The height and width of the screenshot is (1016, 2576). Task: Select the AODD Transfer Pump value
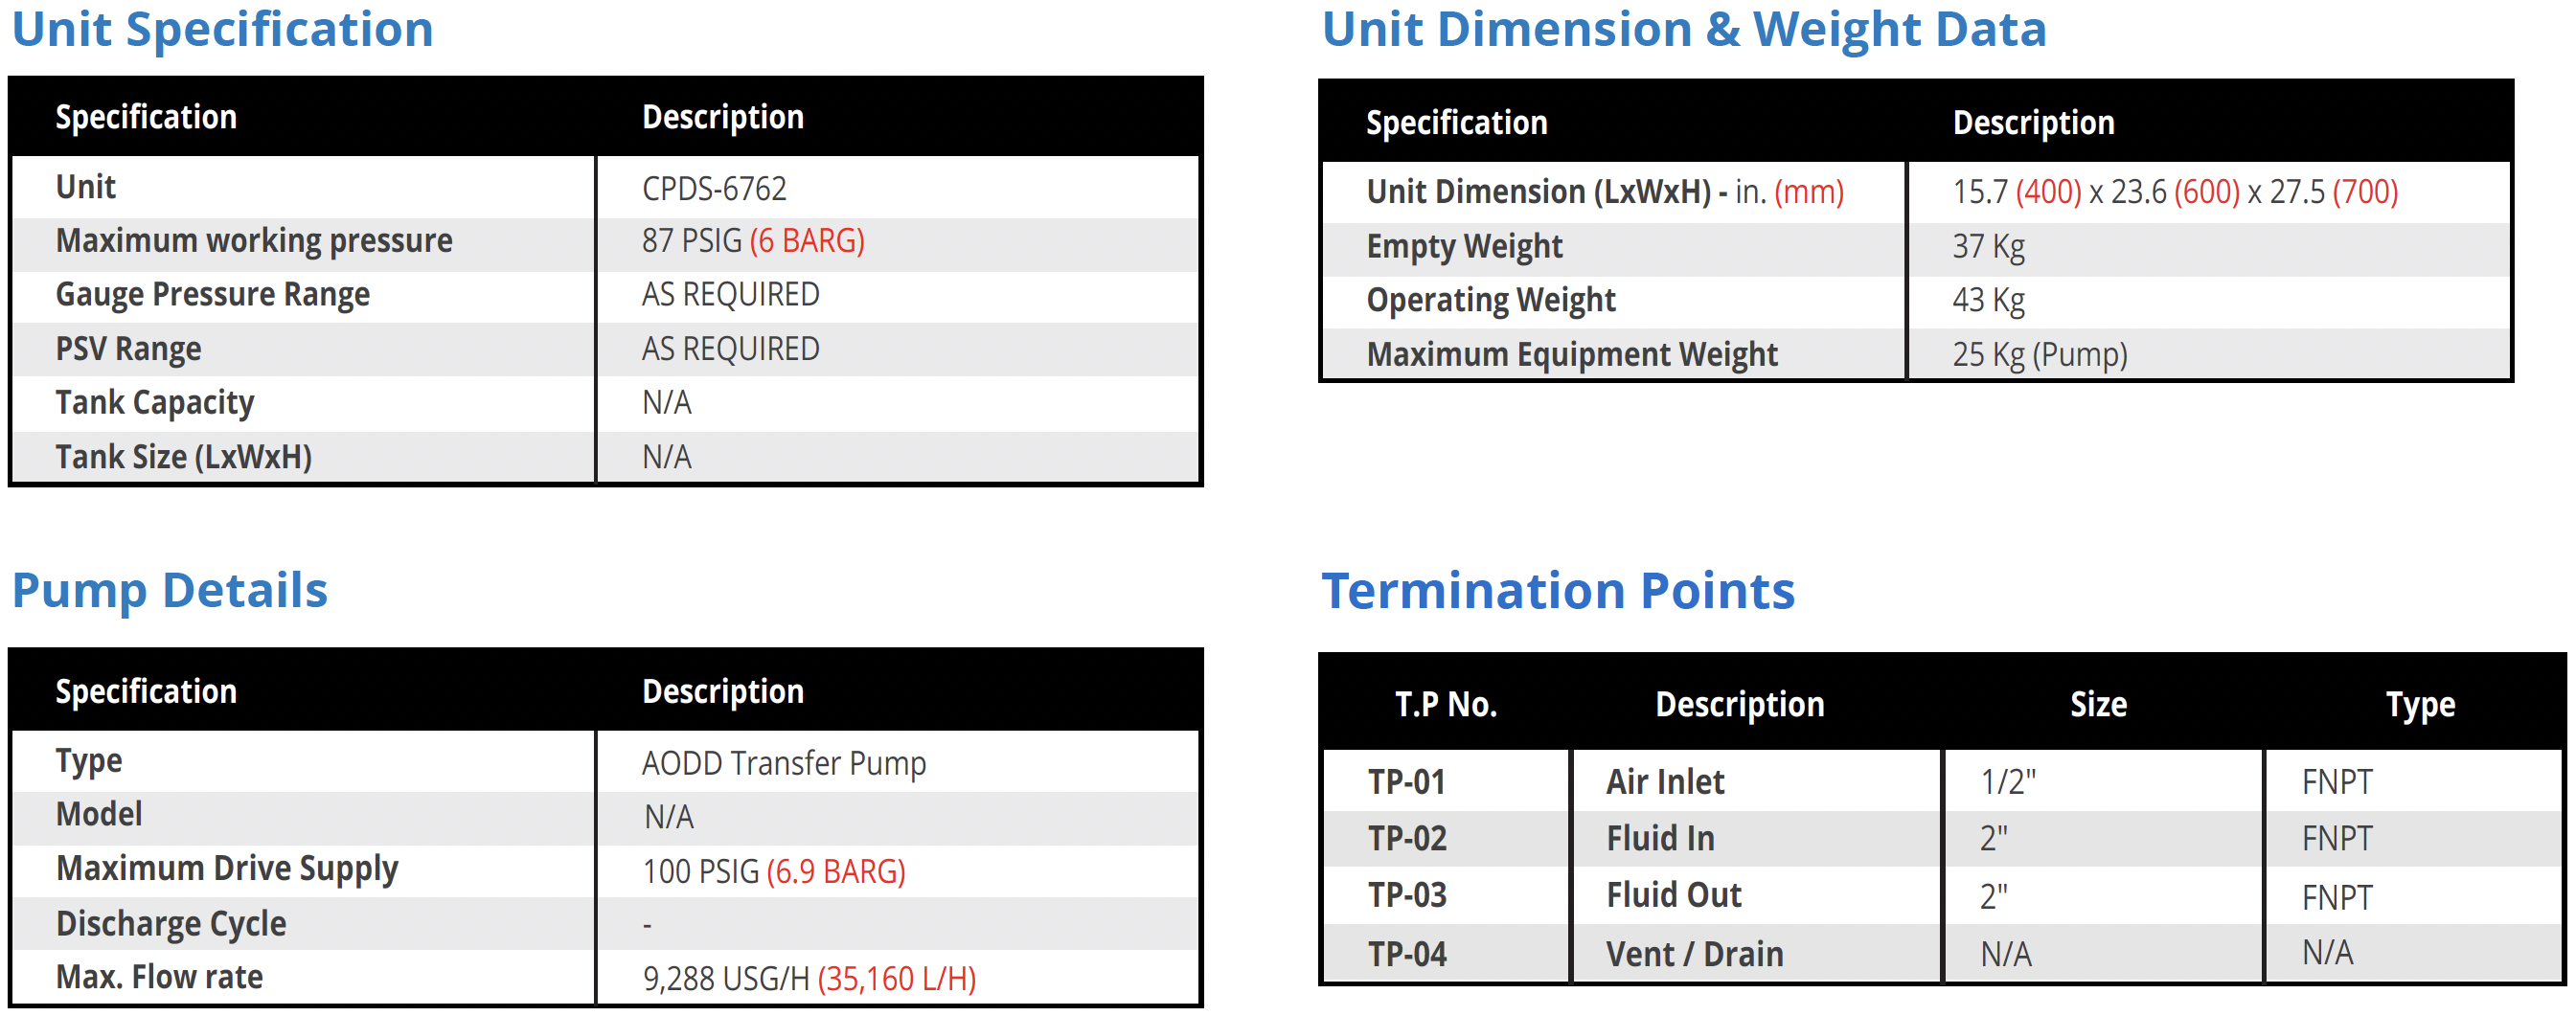783,763
